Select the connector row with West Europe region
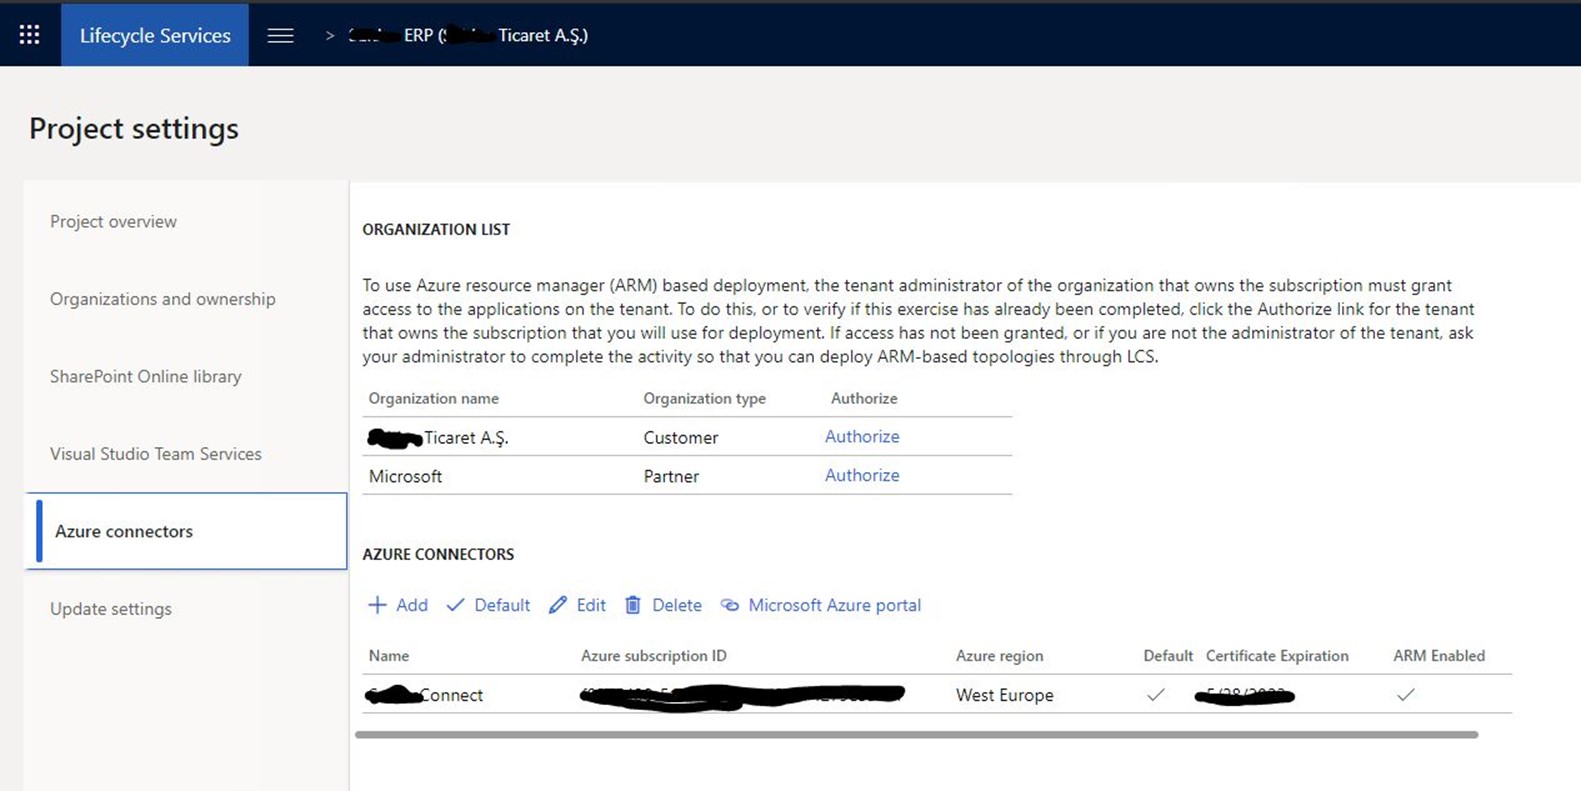The image size is (1581, 791). [937, 694]
